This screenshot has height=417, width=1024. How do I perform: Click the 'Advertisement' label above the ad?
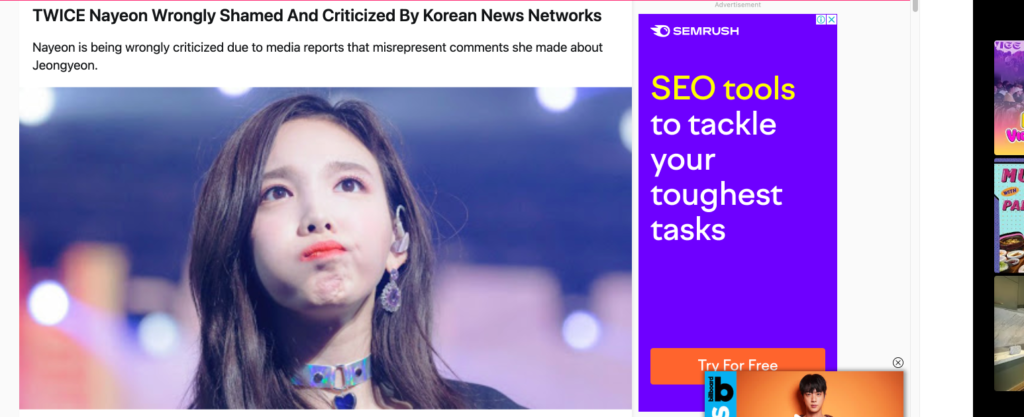(737, 5)
